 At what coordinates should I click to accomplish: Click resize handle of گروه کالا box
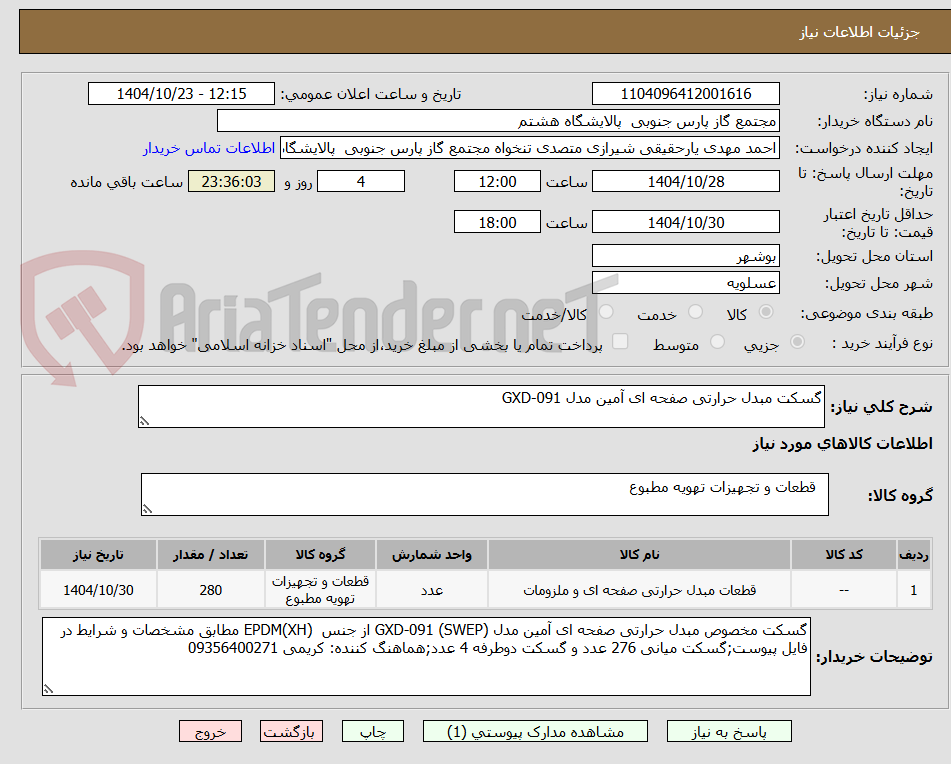(147, 509)
